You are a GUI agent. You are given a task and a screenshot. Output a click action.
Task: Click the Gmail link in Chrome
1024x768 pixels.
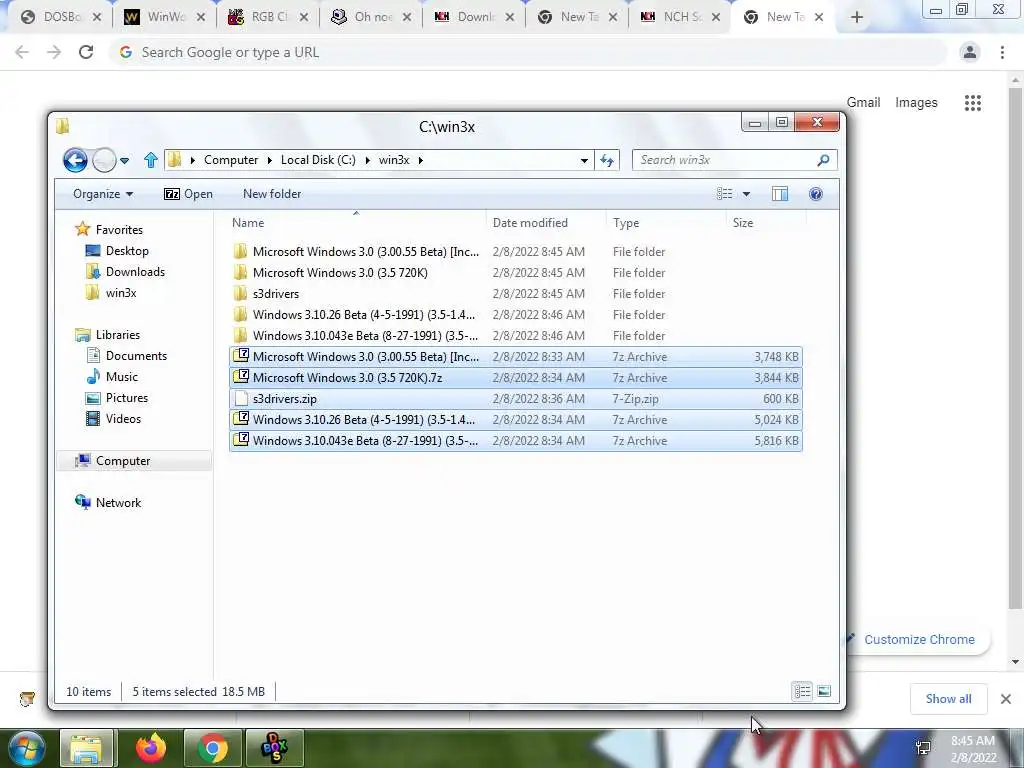(863, 103)
